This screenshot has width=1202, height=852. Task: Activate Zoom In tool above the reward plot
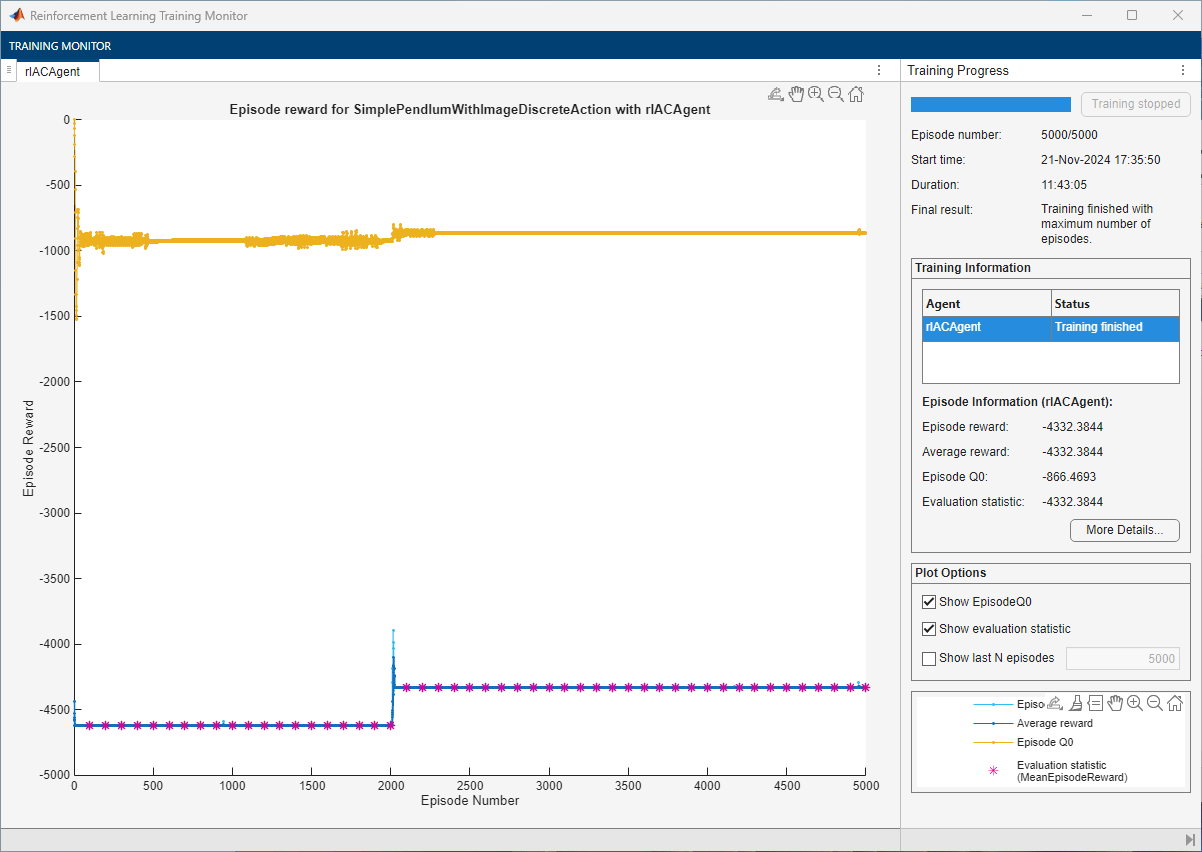tap(816, 94)
